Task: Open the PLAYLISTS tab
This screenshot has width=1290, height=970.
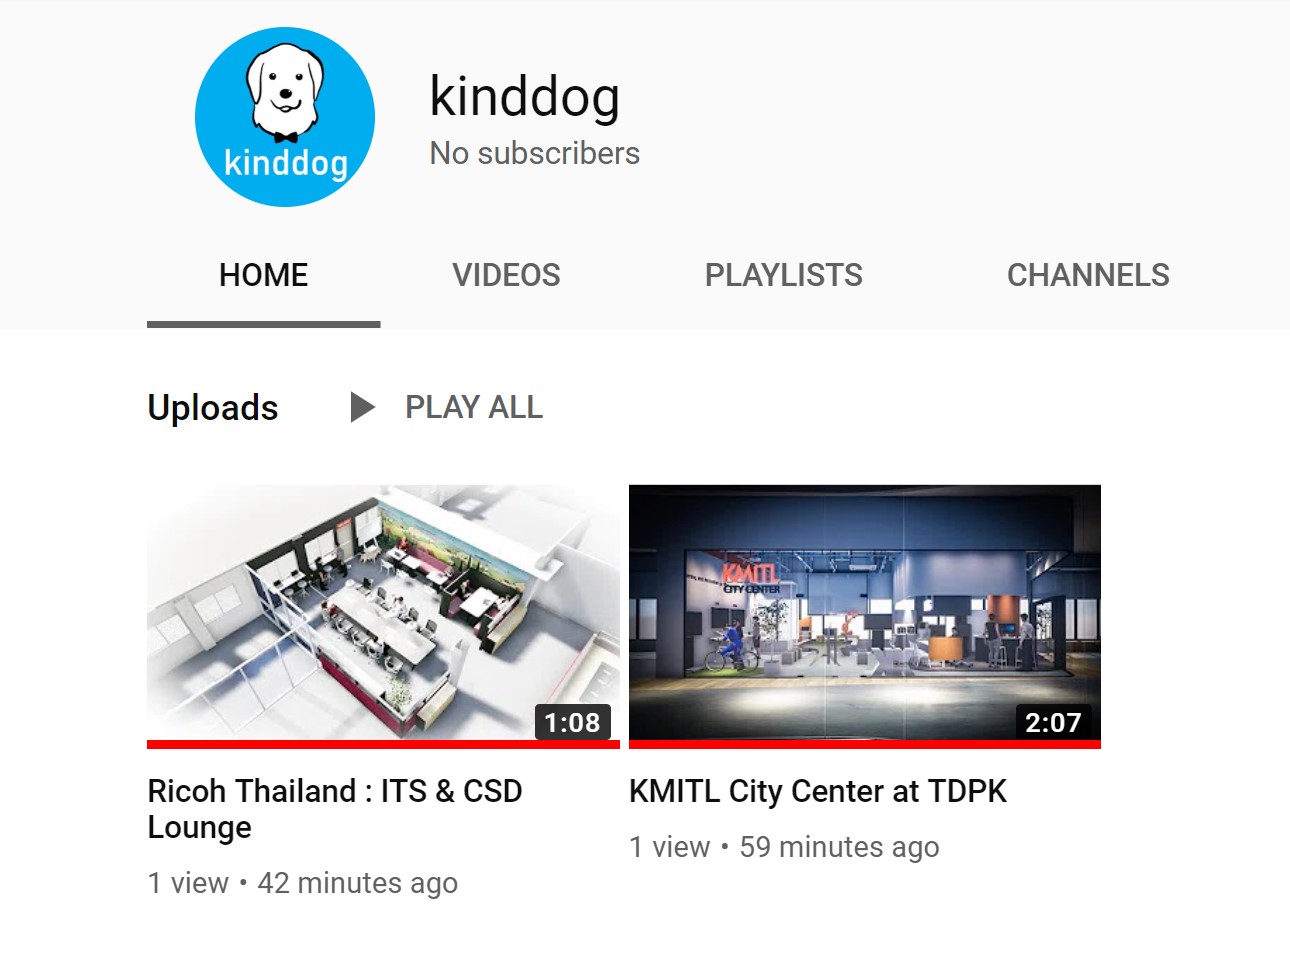Action: coord(784,275)
